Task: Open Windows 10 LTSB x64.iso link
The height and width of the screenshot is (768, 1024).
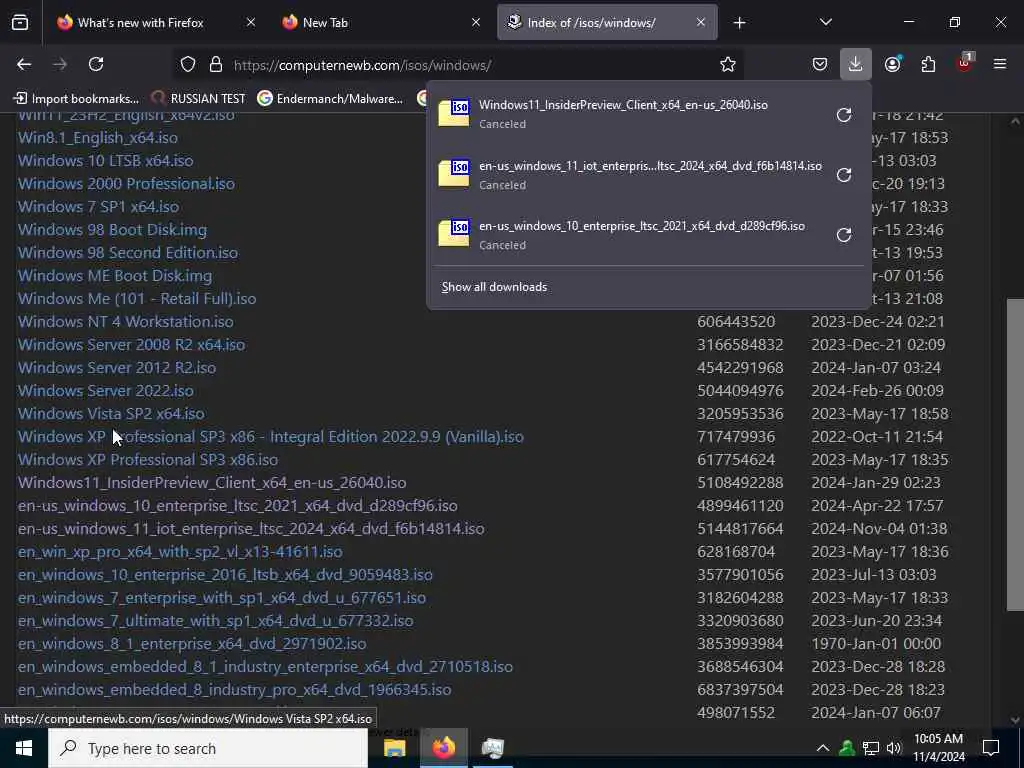Action: [x=106, y=161]
